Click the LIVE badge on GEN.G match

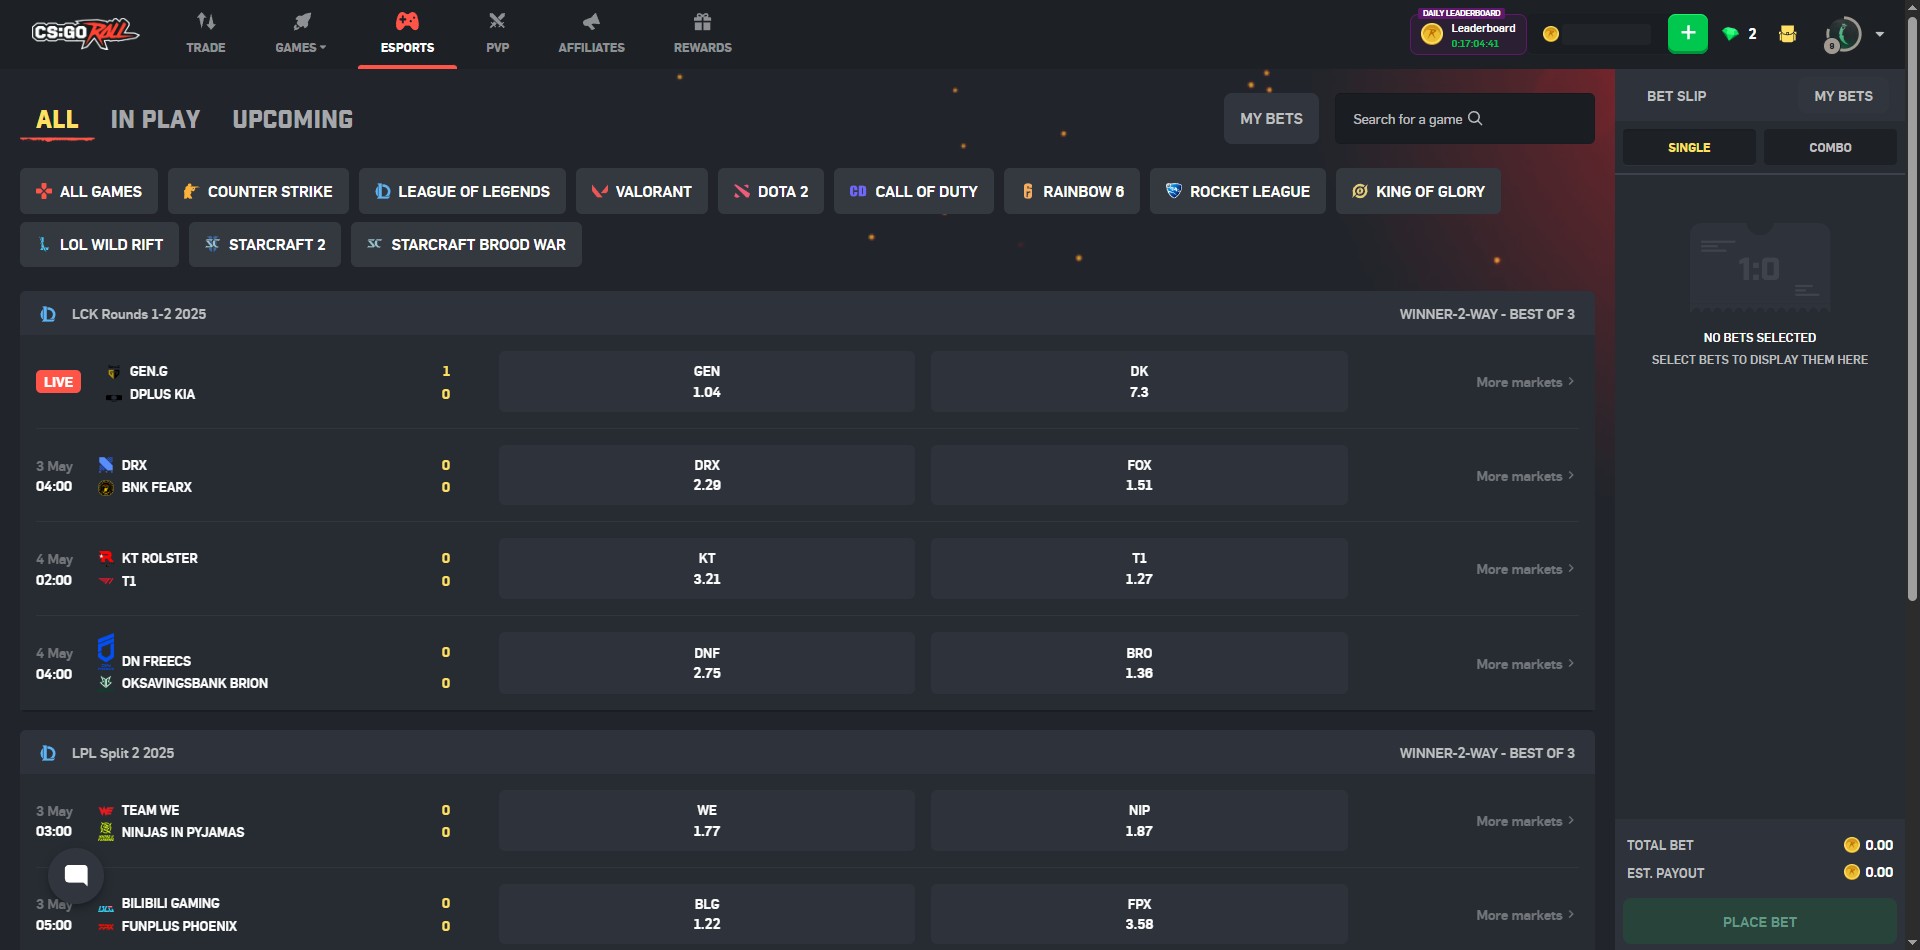coord(58,382)
